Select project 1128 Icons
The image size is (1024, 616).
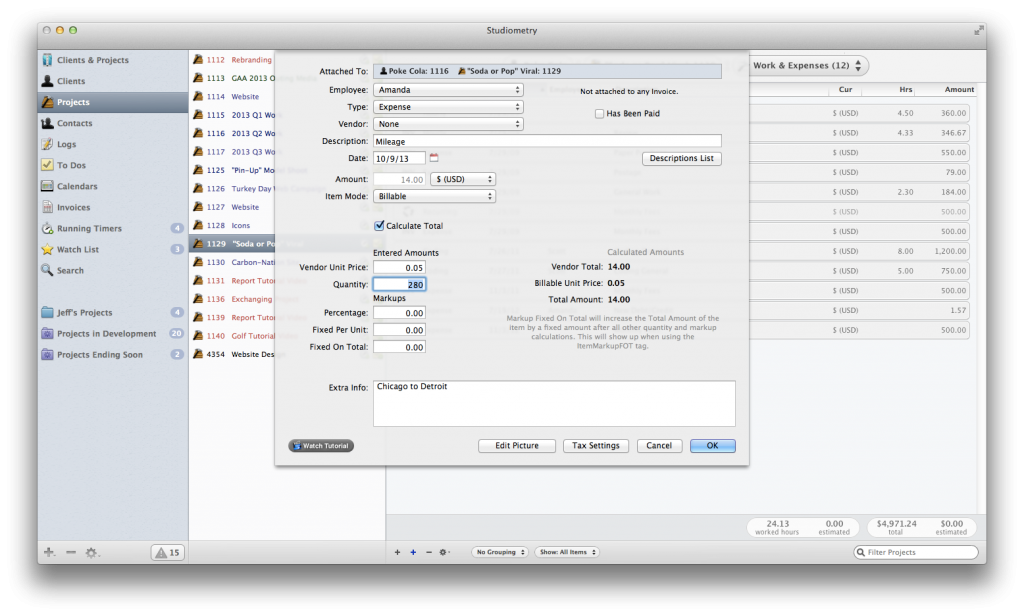pyautogui.click(x=233, y=225)
